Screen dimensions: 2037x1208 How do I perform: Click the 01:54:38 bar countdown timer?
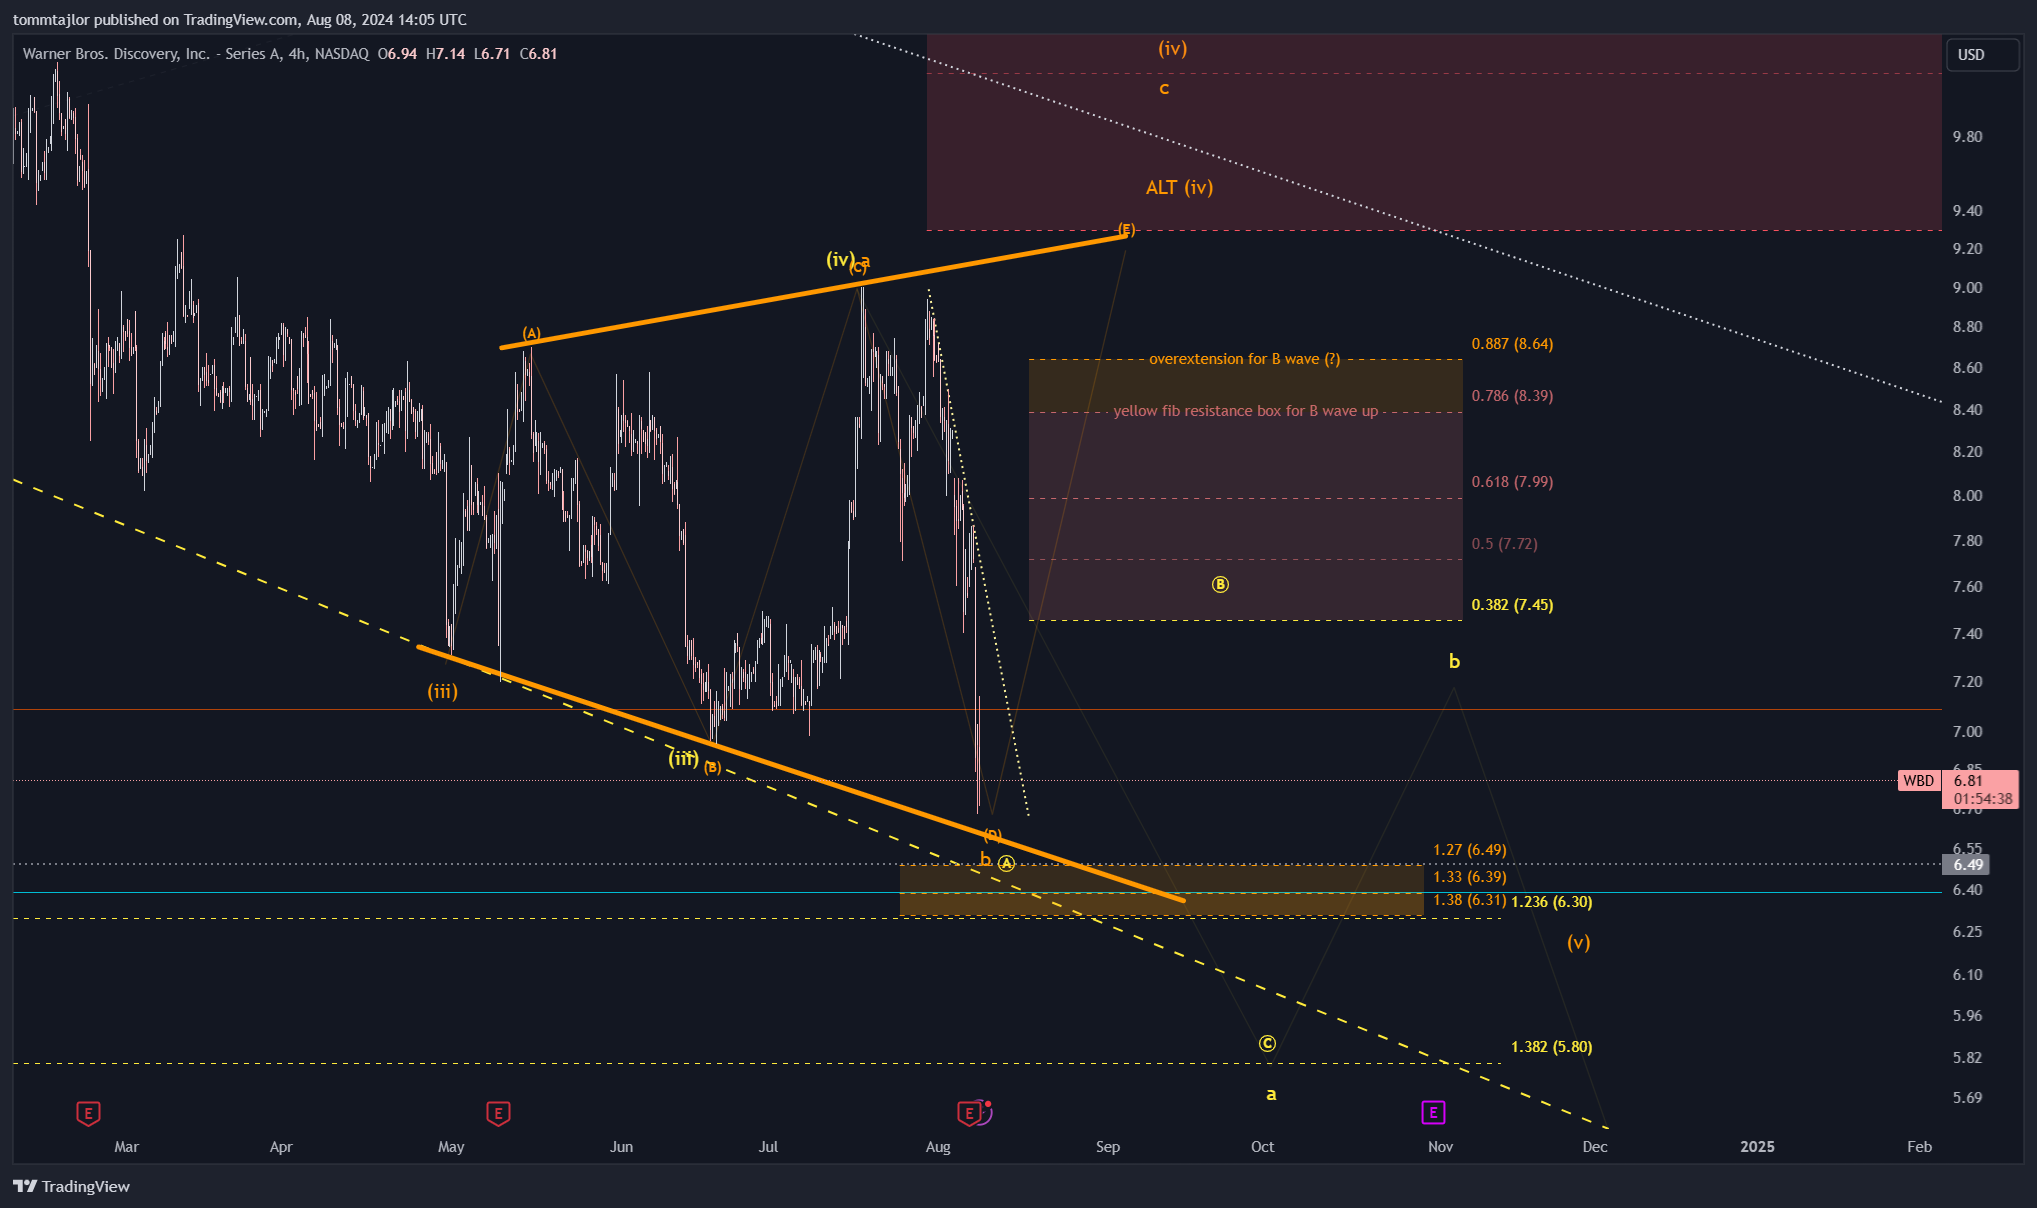point(1982,799)
